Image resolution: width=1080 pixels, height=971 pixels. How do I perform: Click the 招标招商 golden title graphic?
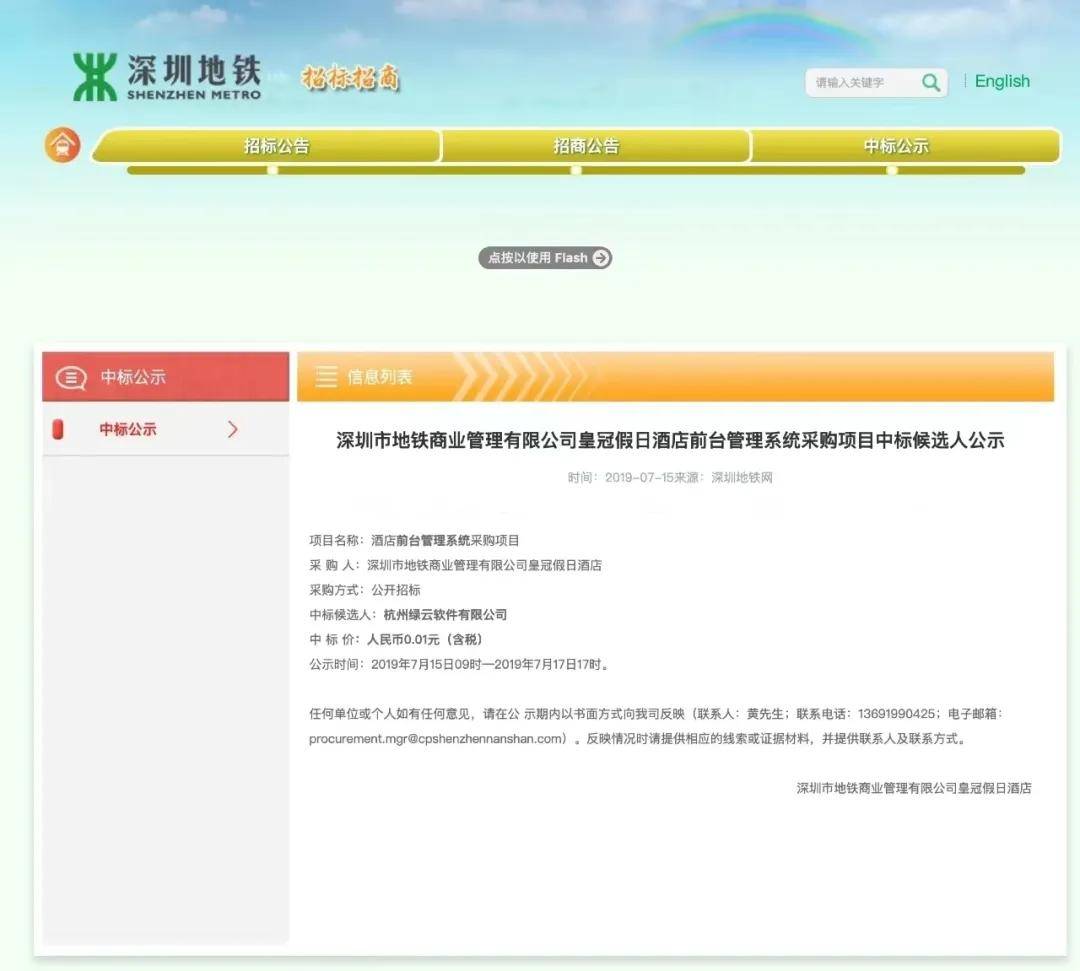[351, 78]
